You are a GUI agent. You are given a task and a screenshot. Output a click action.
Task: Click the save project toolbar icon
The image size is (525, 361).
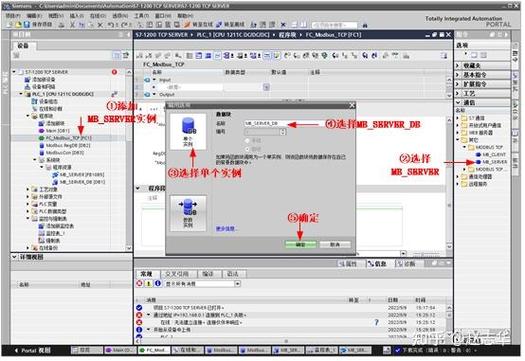tap(27, 24)
